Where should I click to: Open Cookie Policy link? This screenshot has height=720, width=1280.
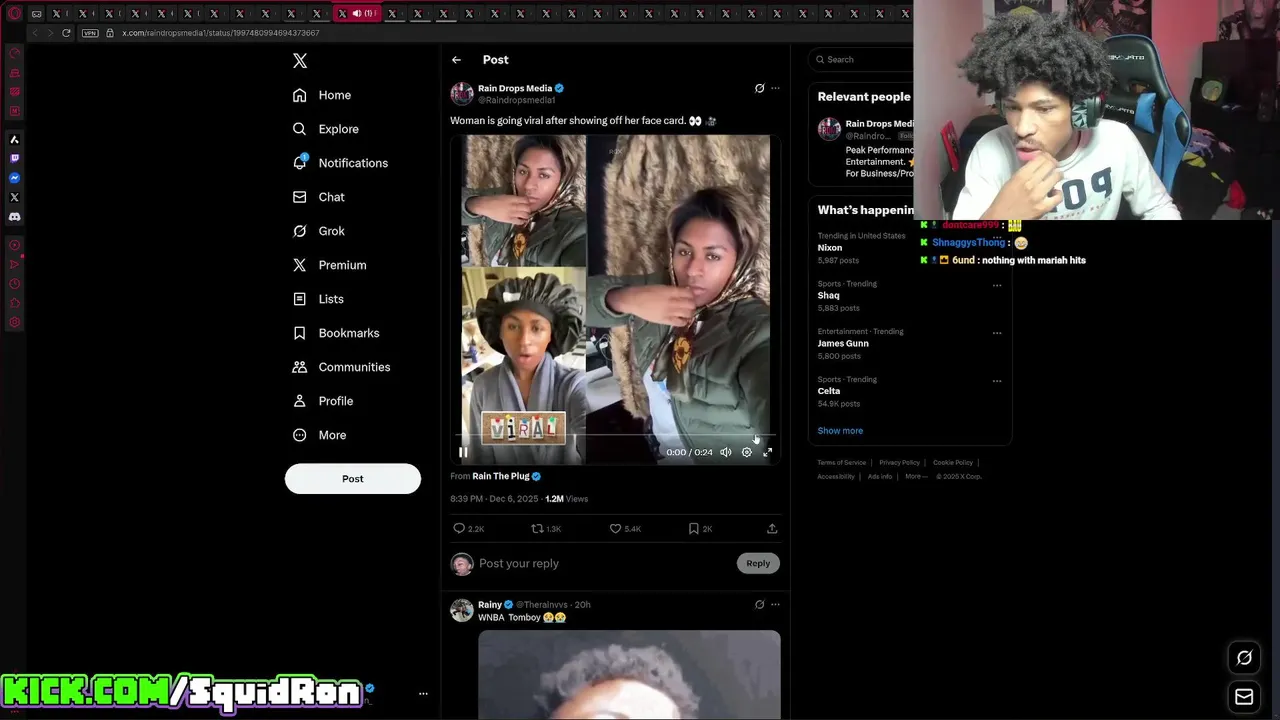click(952, 462)
